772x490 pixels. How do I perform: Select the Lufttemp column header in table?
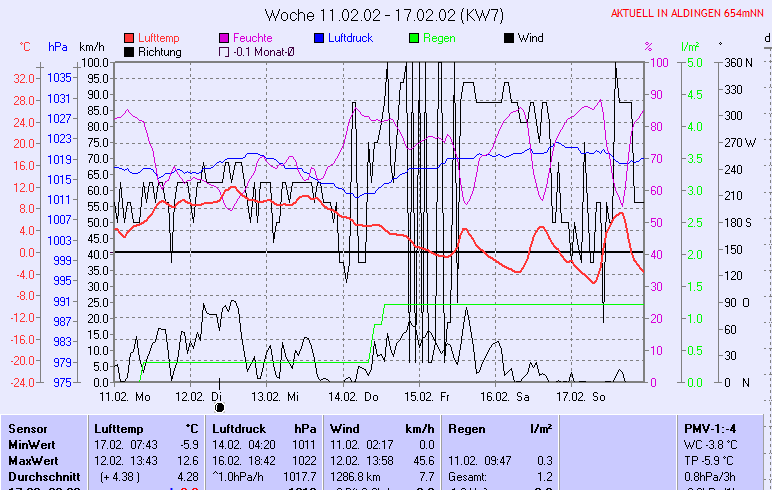pos(114,428)
